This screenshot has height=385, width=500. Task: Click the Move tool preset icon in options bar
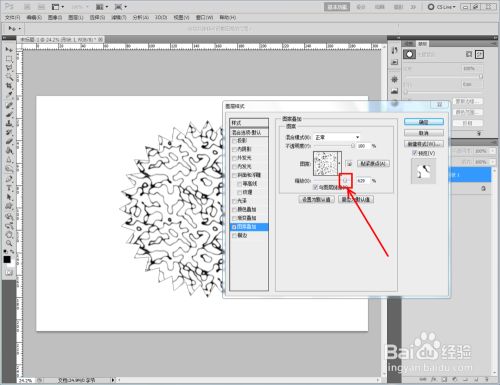point(12,29)
